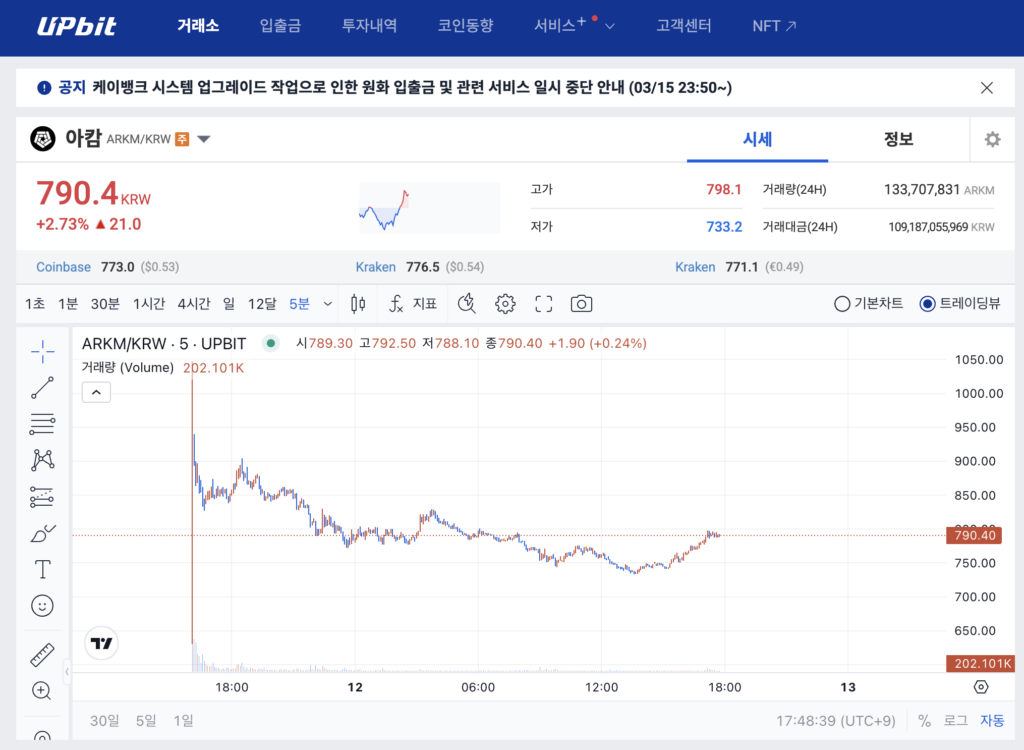Activate the ruler measure tool

point(42,655)
